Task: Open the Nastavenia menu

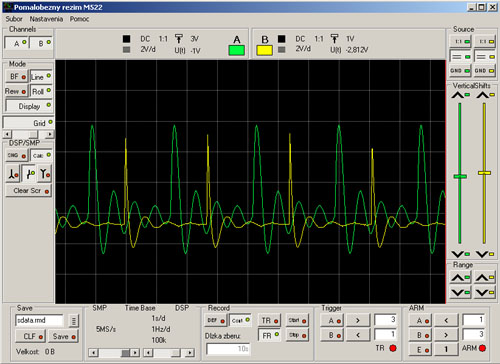Action: click(46, 19)
